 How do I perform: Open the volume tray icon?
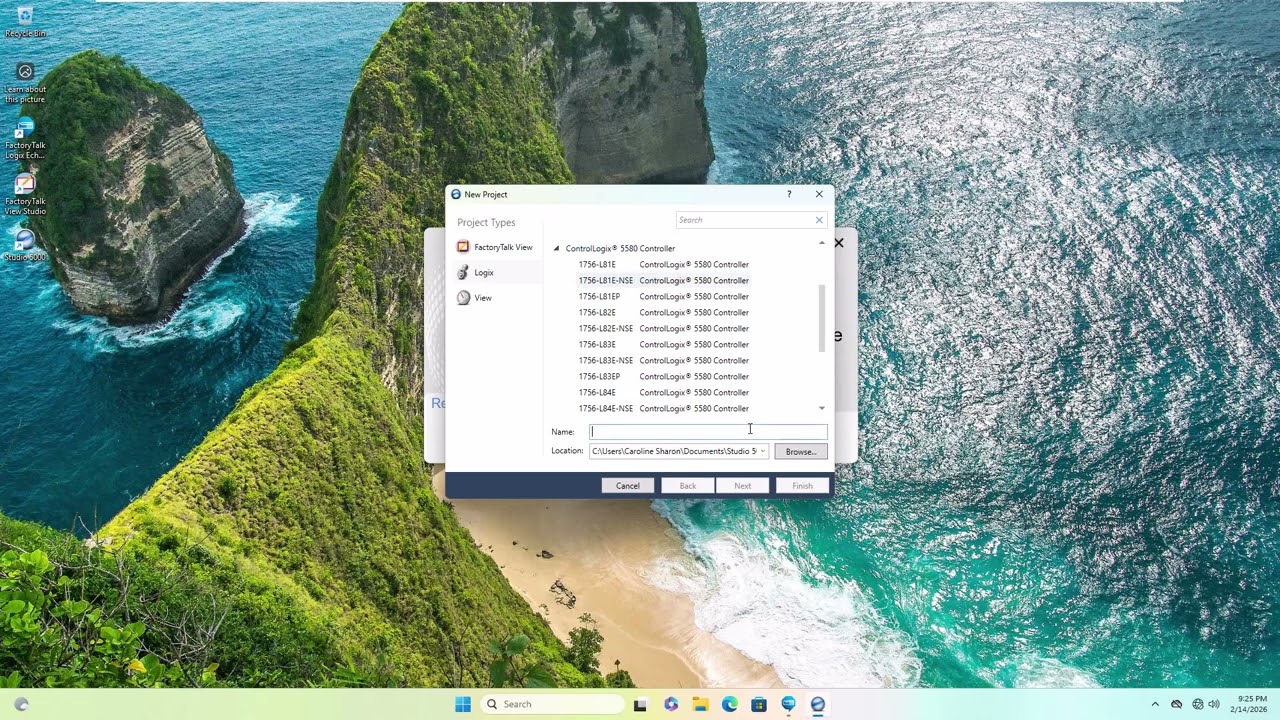(x=1214, y=704)
